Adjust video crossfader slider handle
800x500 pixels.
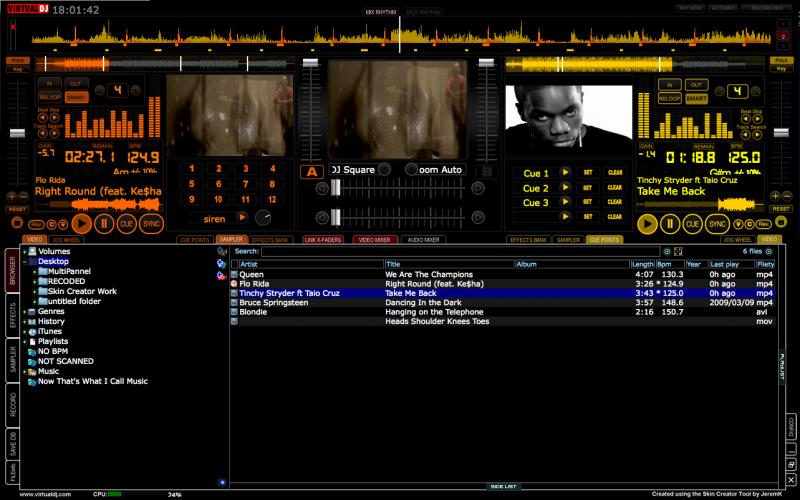tap(335, 188)
